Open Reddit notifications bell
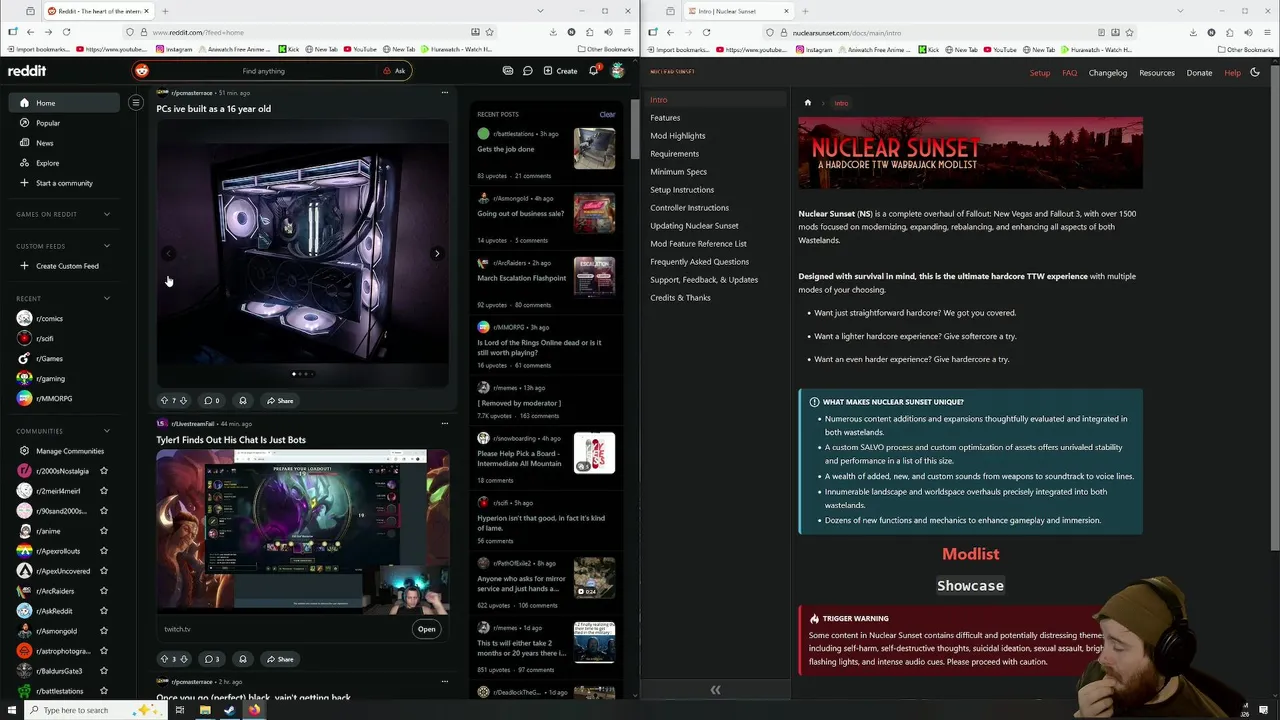1280x720 pixels. pyautogui.click(x=593, y=71)
